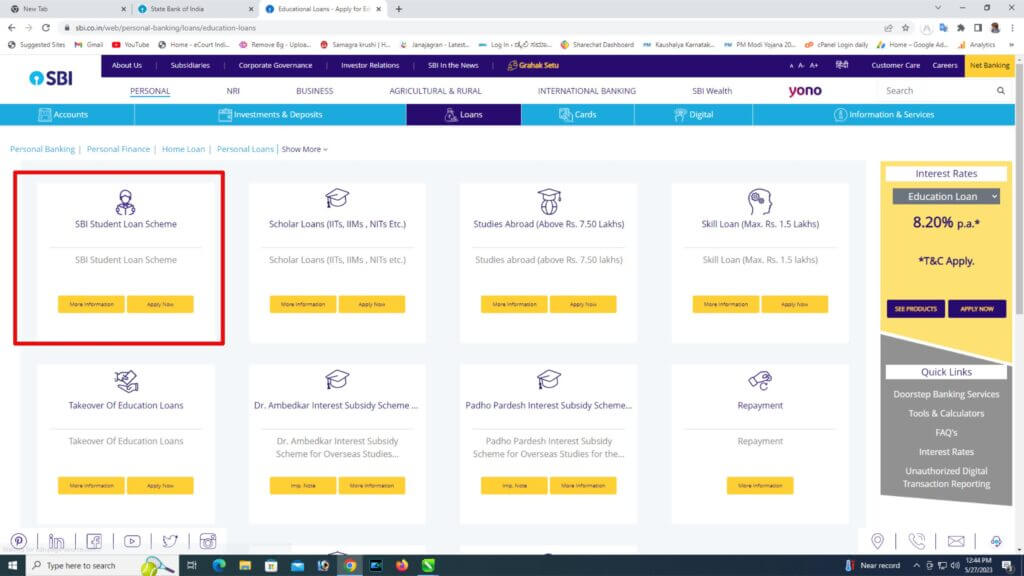The height and width of the screenshot is (576, 1024).
Task: Open File Explorer from the taskbar
Action: pos(245,566)
